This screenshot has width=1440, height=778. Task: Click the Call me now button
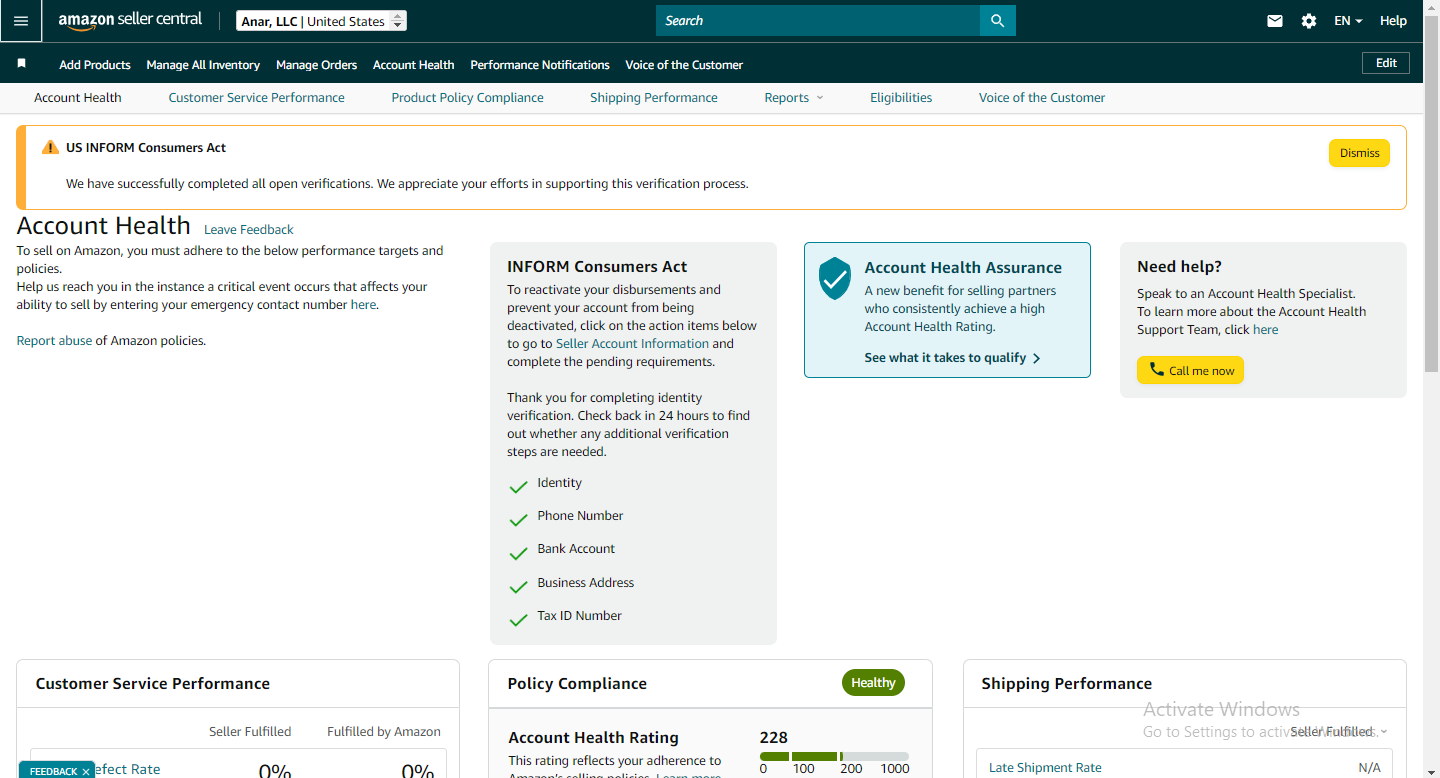1190,370
